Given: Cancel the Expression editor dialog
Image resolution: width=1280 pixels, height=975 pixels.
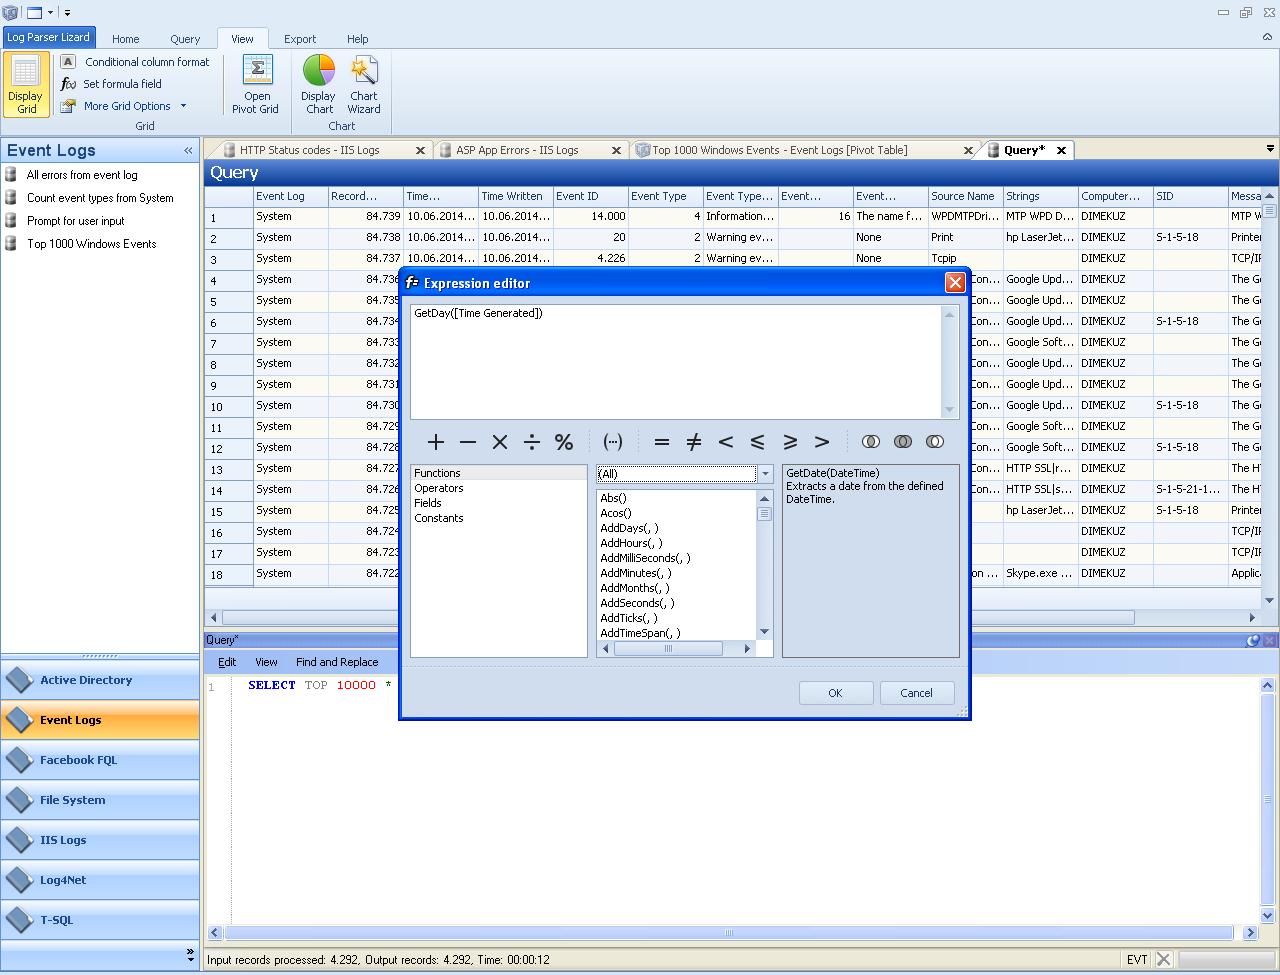Looking at the screenshot, I should click(x=916, y=693).
